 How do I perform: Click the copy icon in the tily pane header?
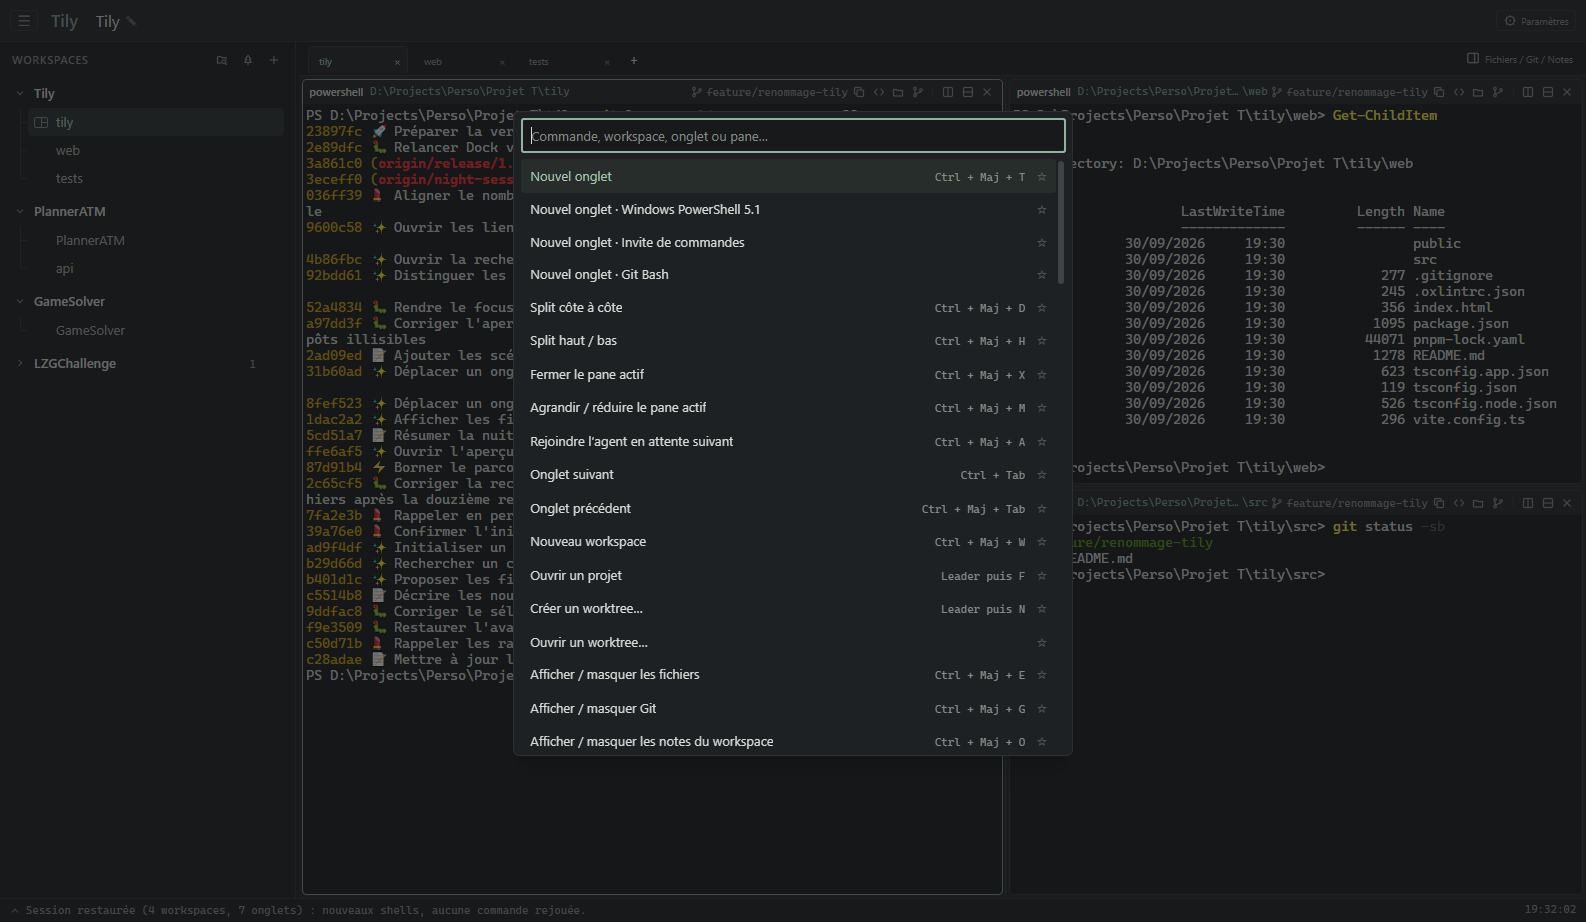coord(859,92)
